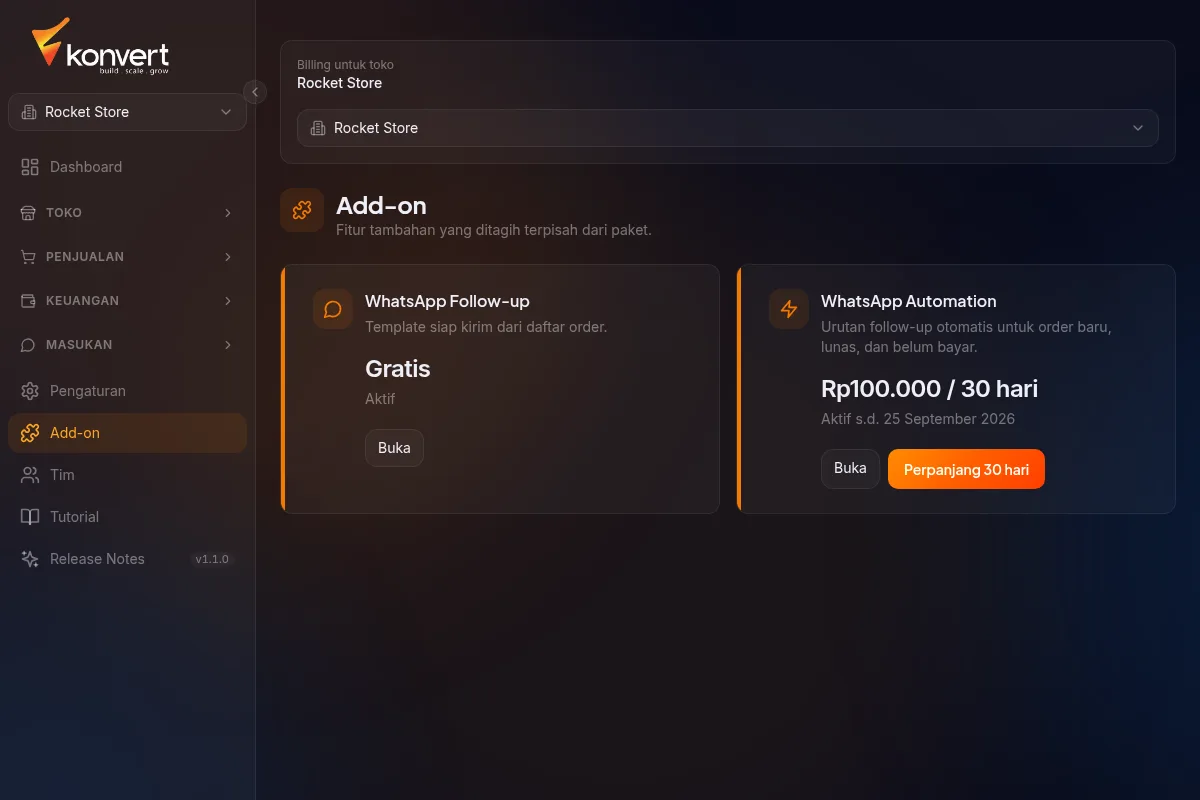Click the Add-on puzzle icon in sidebar
1200x800 pixels.
tap(30, 433)
